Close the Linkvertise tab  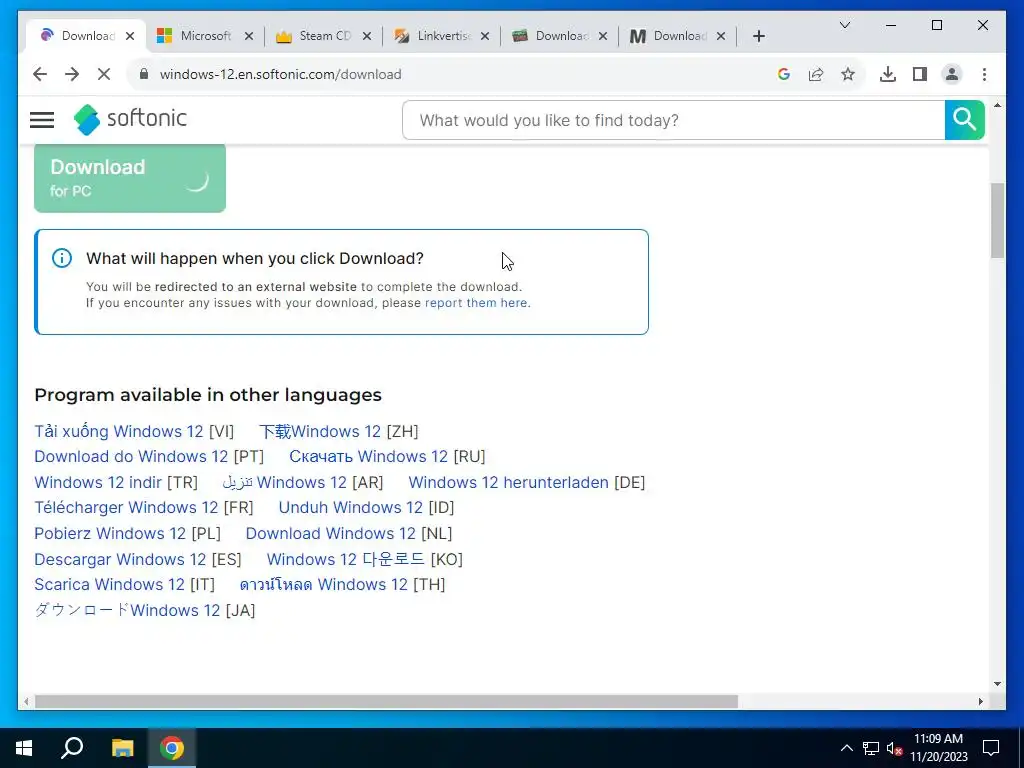(485, 36)
